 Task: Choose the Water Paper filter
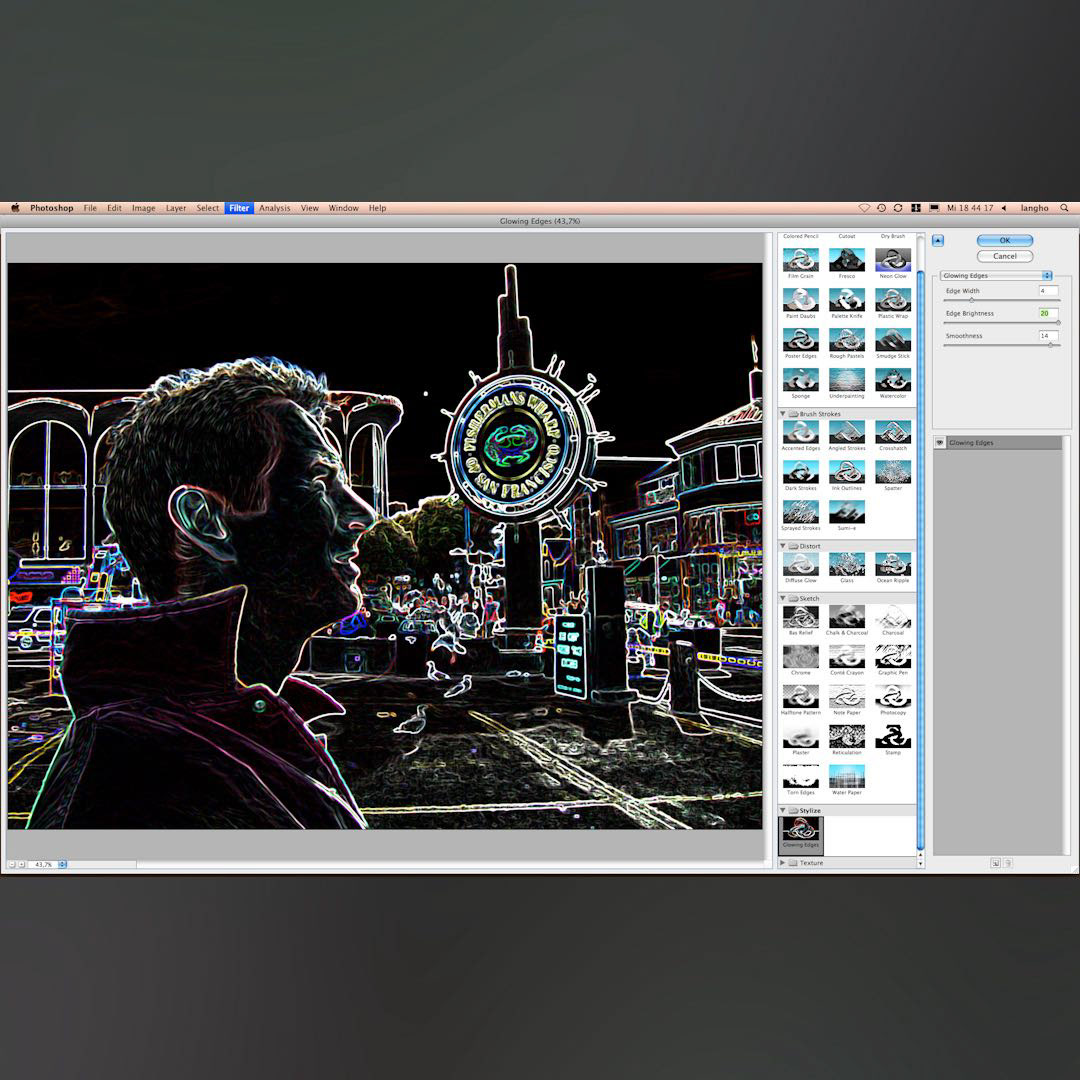click(847, 776)
